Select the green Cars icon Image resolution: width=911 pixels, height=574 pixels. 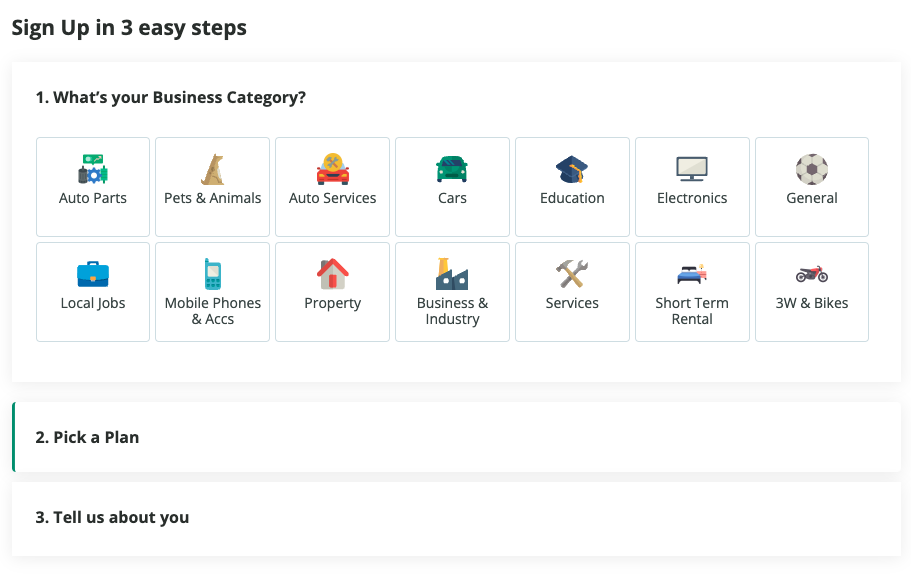click(452, 169)
